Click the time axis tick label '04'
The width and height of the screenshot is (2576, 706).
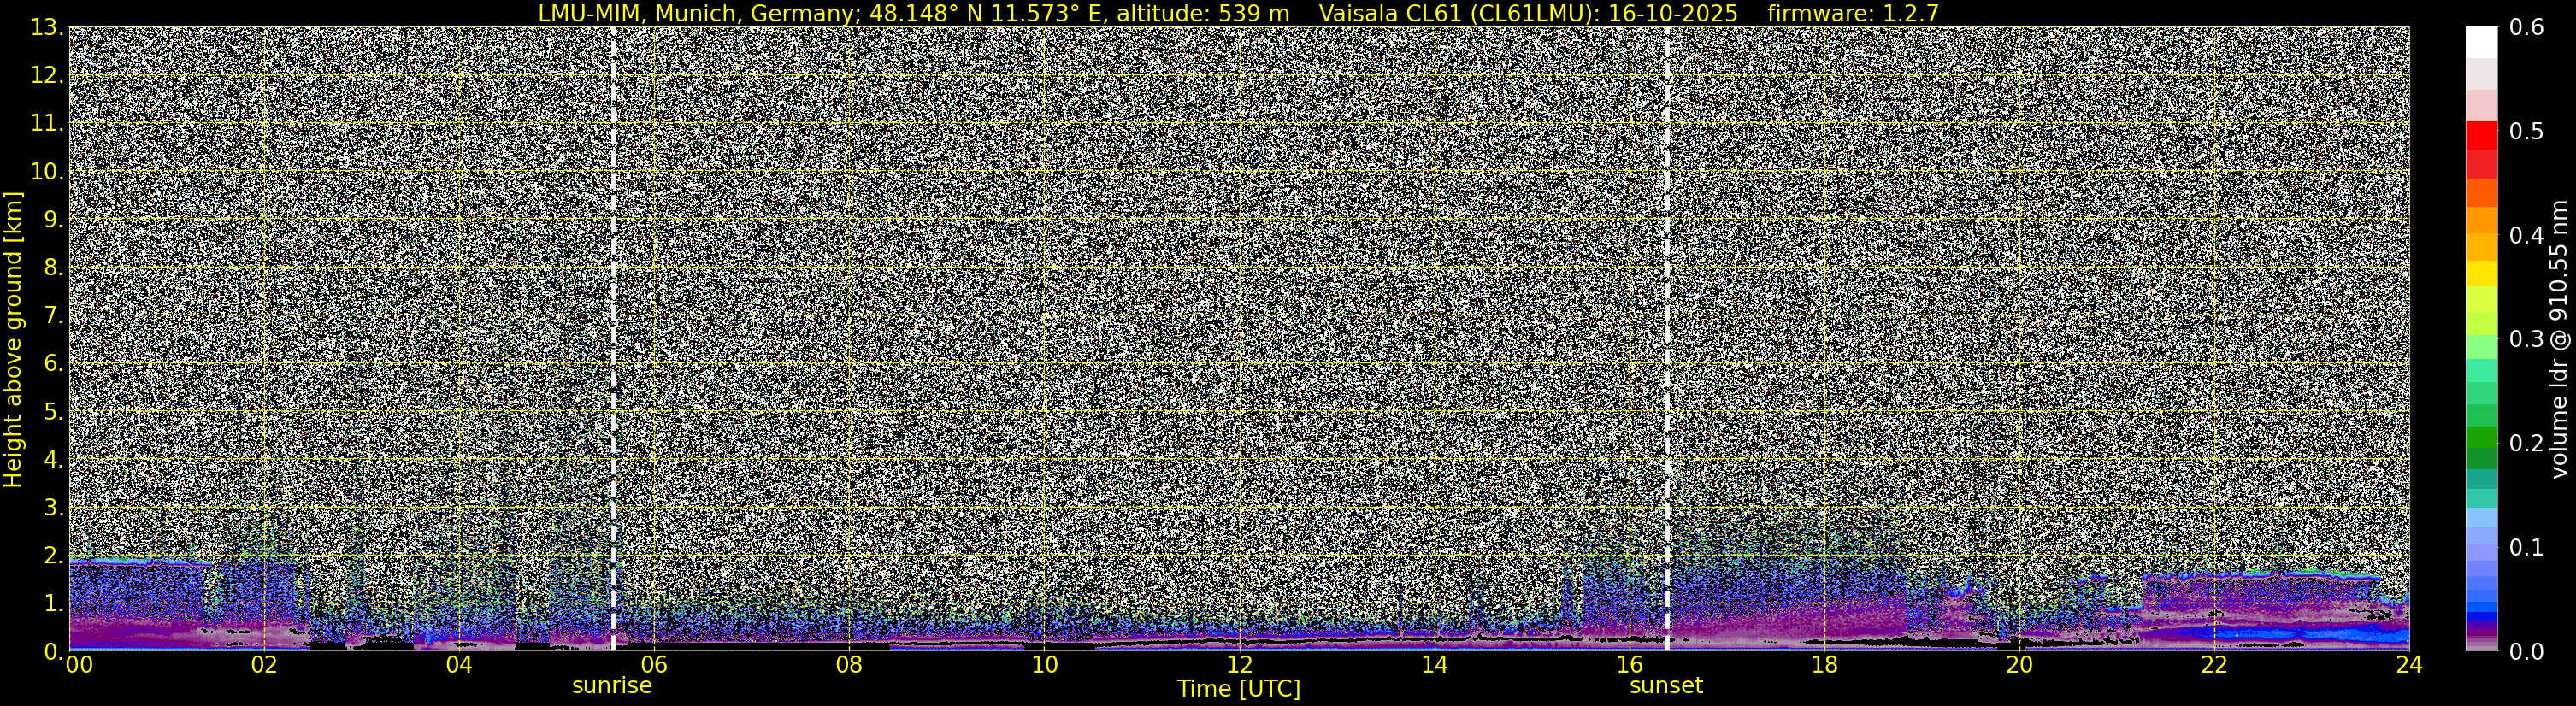459,665
